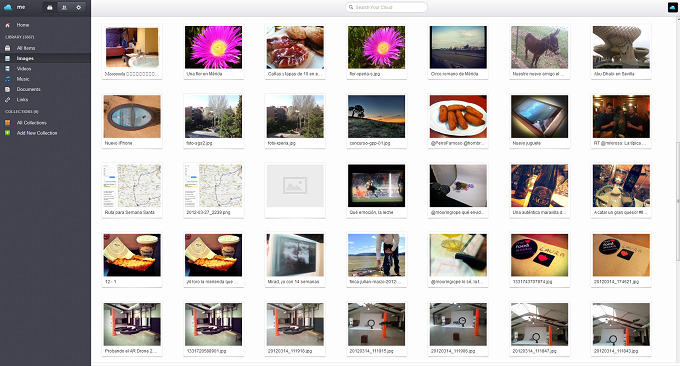Click the 'Ruta para Semana Santa' caption

130,212
